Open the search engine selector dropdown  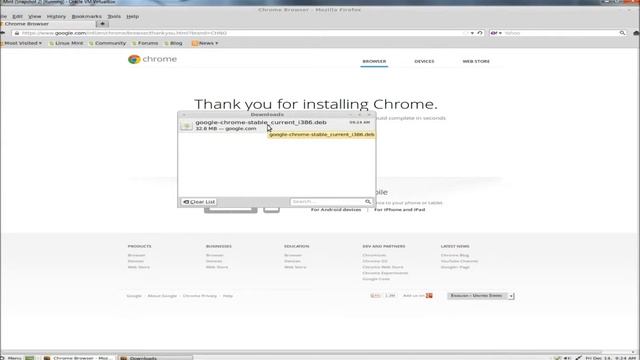[x=496, y=33]
